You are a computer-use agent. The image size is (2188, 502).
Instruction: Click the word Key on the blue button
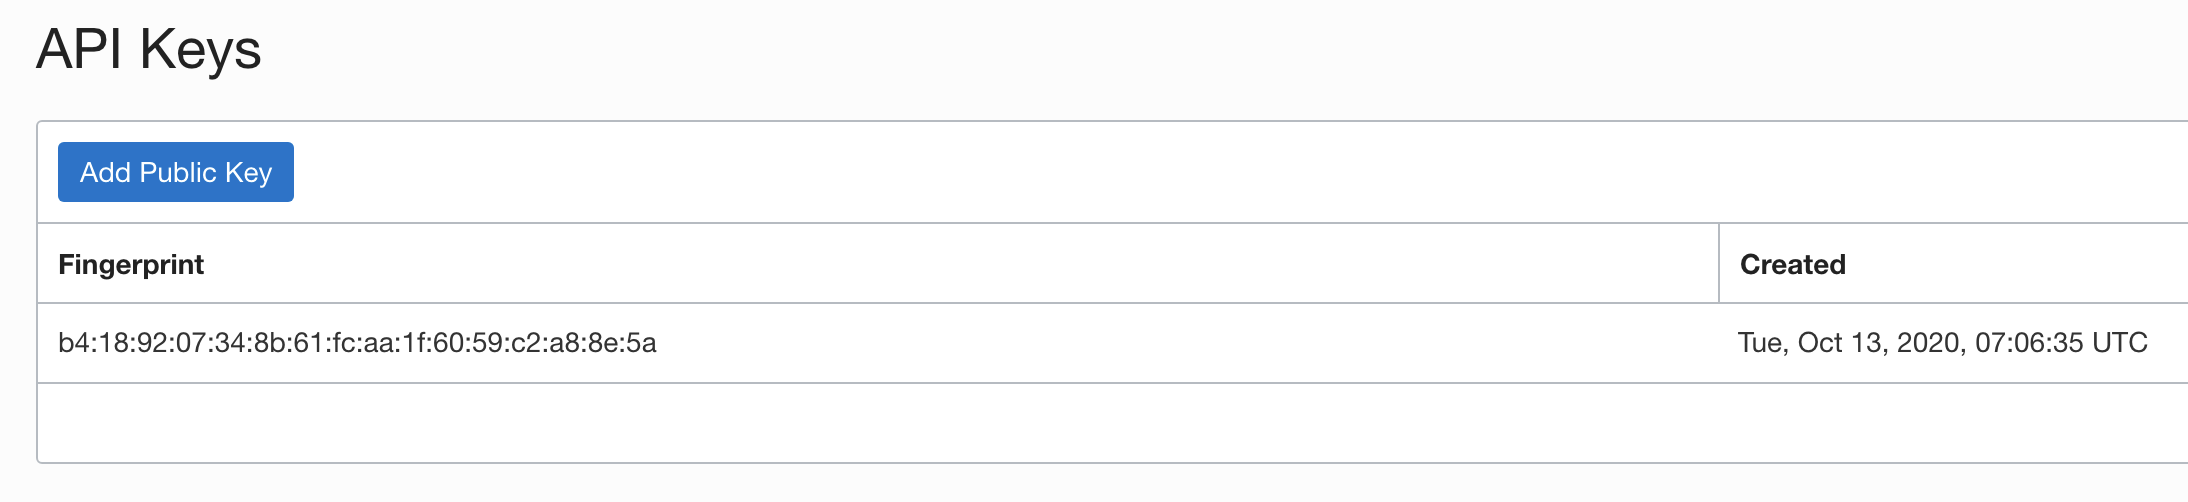[x=248, y=173]
